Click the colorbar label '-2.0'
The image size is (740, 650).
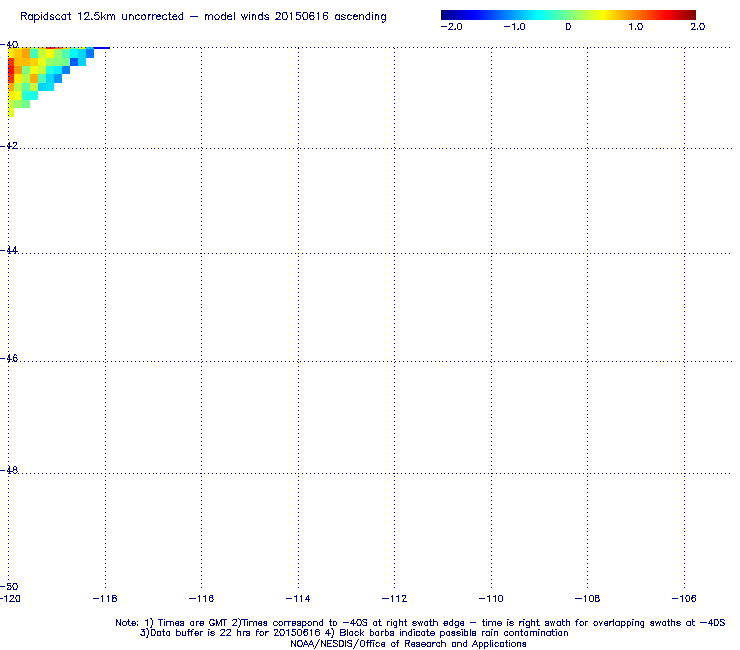[x=451, y=27]
